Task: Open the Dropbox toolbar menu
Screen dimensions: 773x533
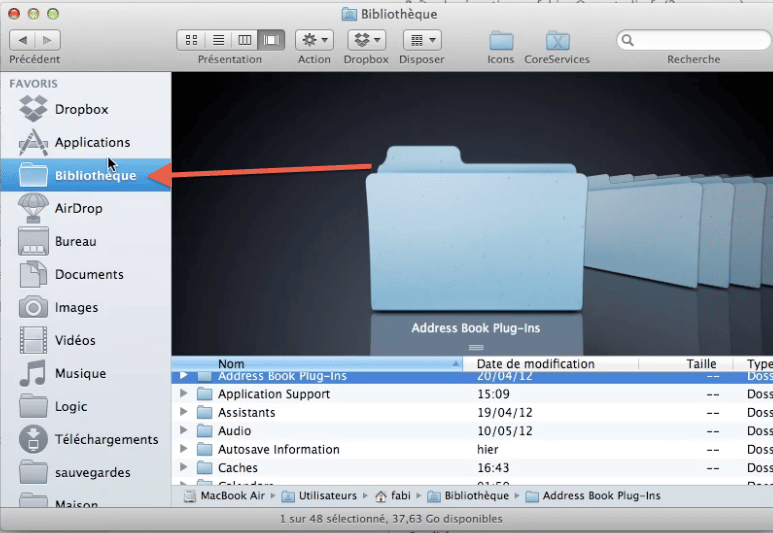Action: coord(366,40)
